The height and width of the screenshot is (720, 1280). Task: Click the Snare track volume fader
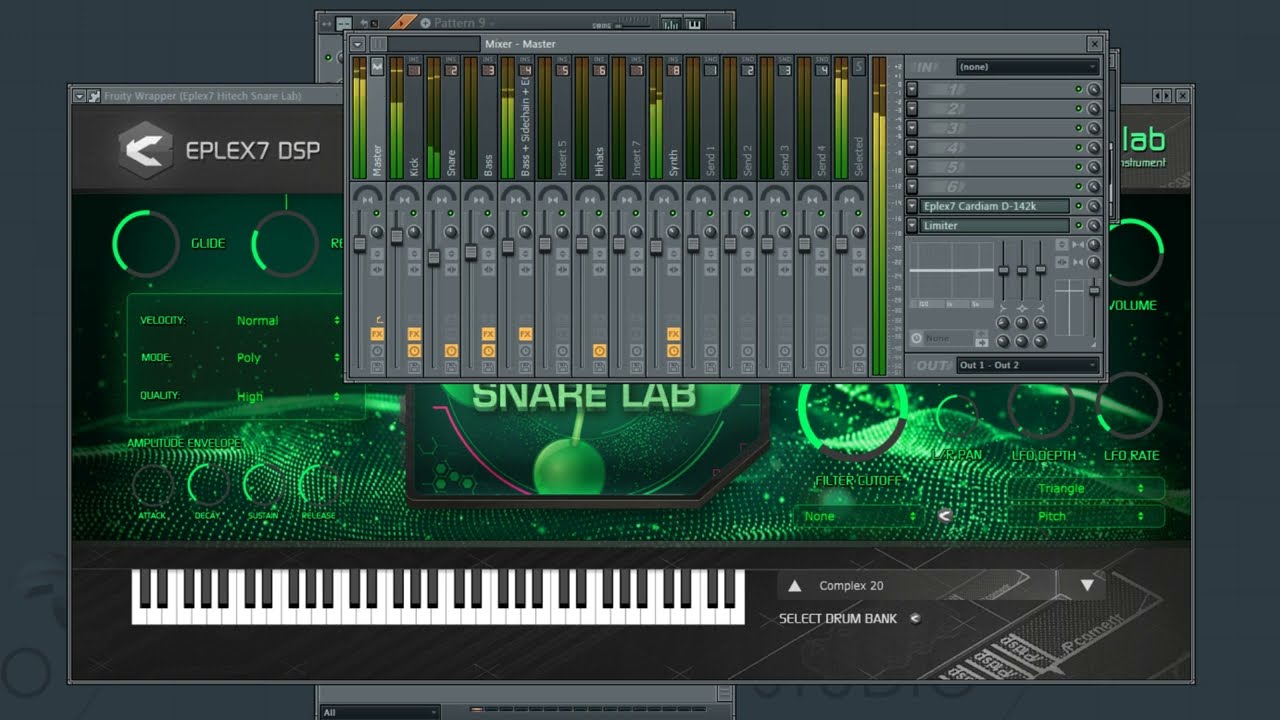(433, 257)
